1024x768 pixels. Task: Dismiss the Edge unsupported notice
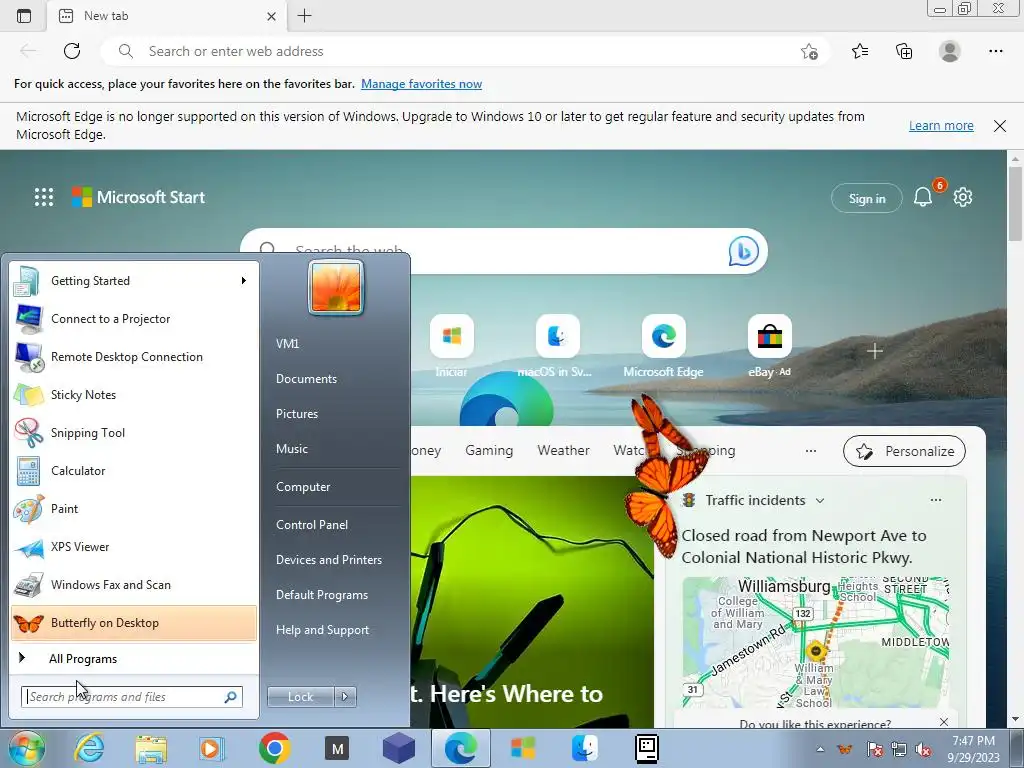(1000, 125)
